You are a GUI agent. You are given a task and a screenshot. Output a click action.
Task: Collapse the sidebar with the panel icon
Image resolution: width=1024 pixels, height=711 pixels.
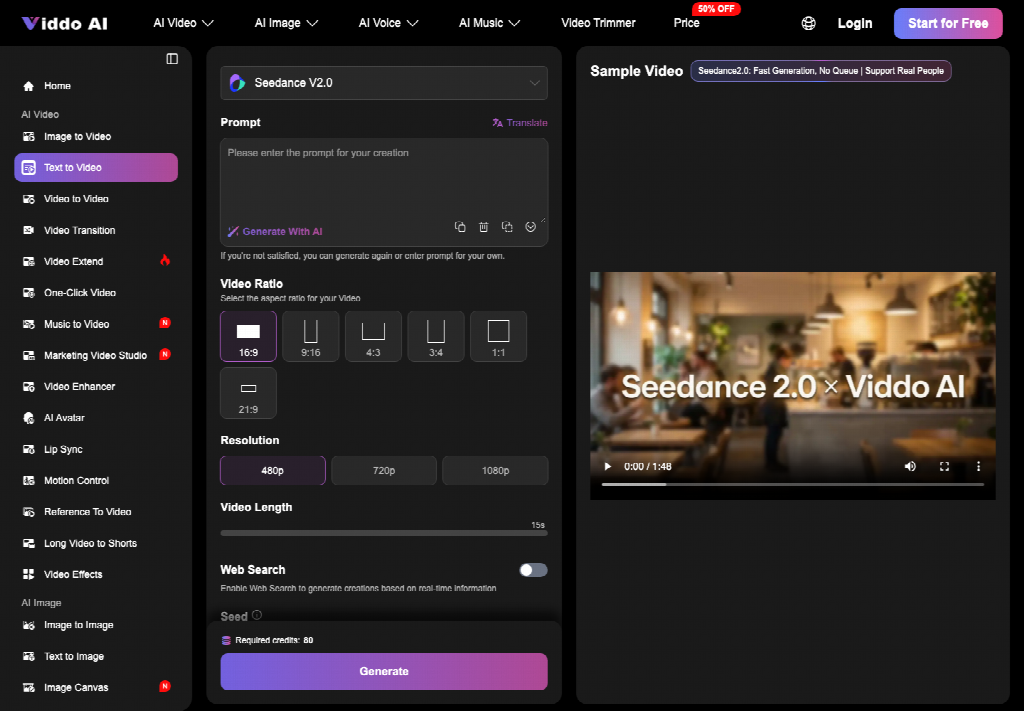point(172,59)
